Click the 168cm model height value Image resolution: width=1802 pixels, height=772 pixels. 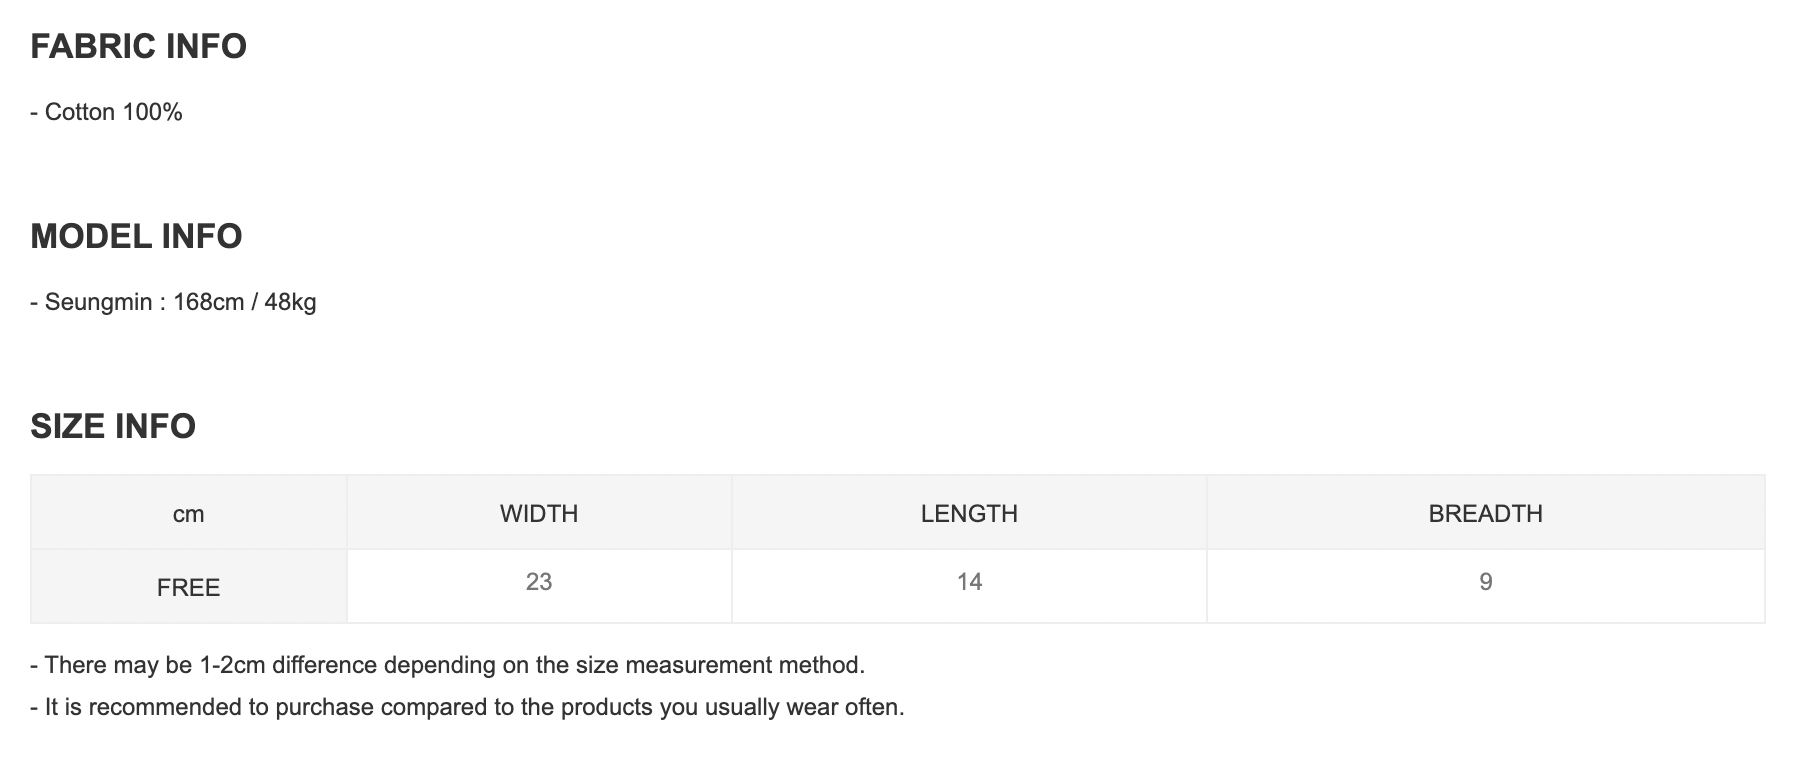(208, 302)
